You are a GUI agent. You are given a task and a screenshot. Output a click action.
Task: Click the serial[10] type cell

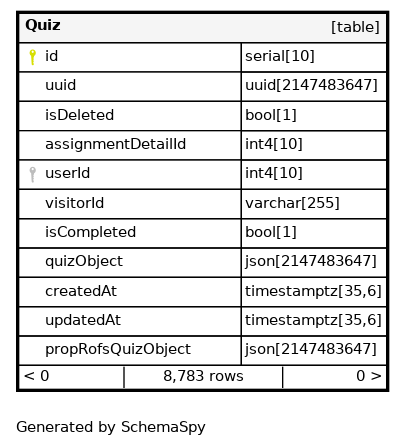tap(314, 57)
